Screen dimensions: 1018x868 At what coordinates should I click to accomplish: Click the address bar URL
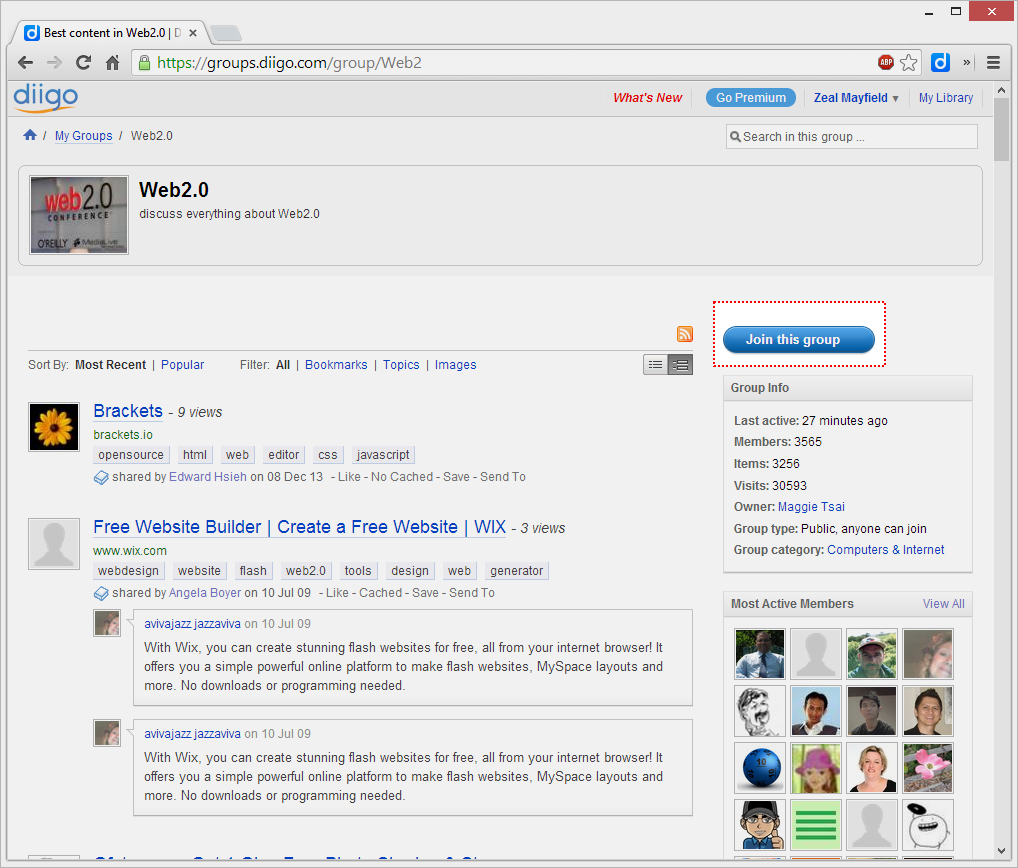pyautogui.click(x=289, y=63)
